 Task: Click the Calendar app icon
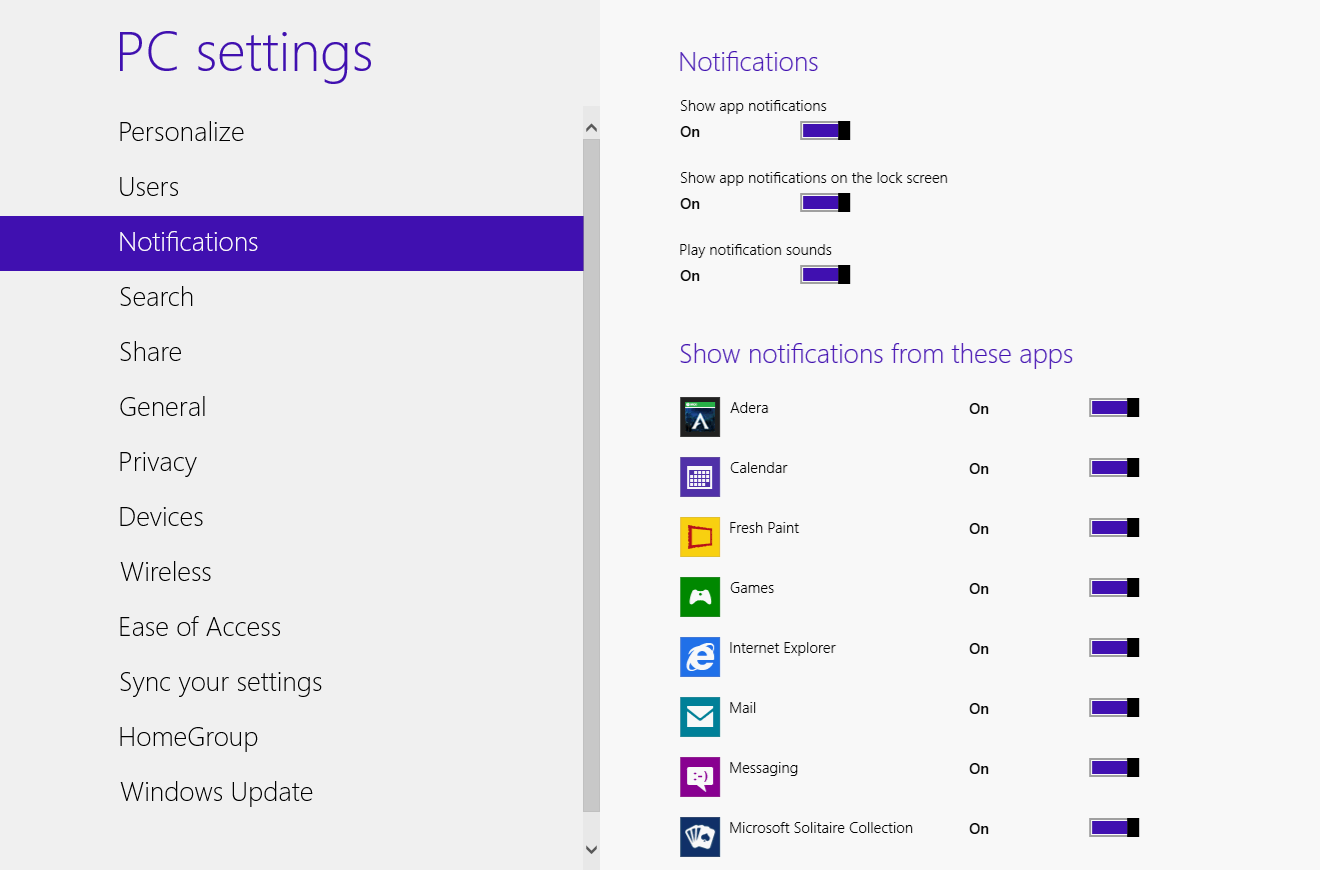700,477
